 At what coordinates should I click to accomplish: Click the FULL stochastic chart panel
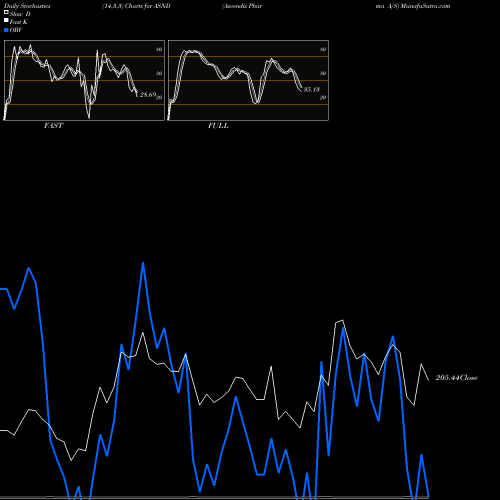[x=248, y=80]
